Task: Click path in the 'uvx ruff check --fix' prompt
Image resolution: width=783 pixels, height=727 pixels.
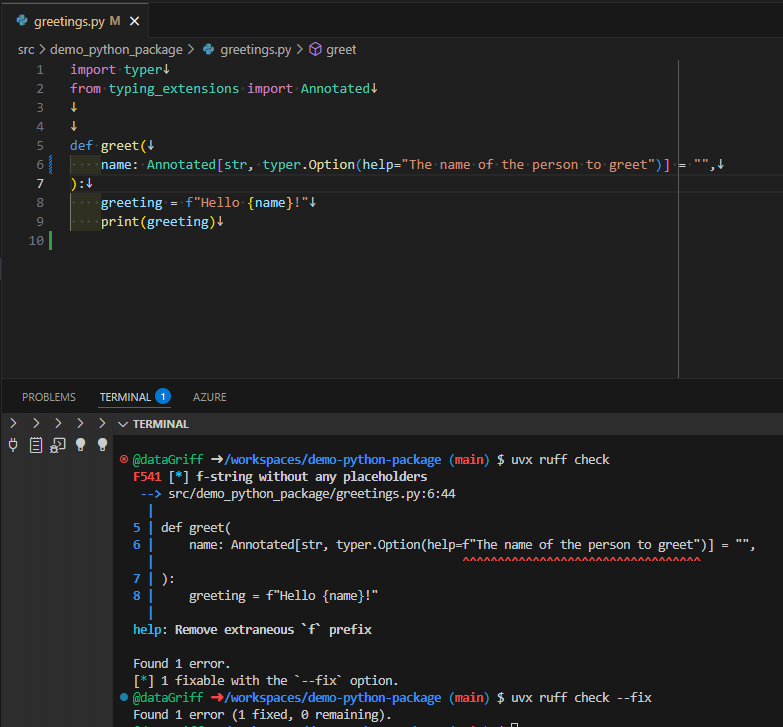Action: point(333,698)
